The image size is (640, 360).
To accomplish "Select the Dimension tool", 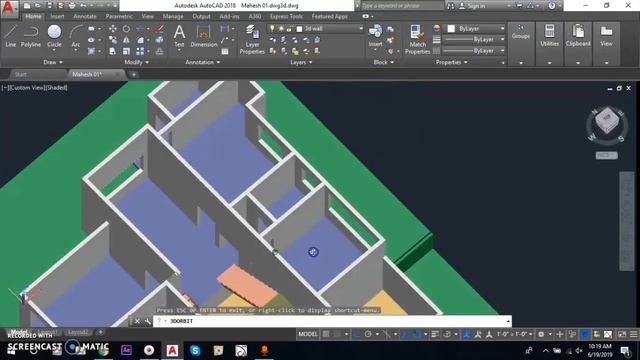I will pos(203,36).
